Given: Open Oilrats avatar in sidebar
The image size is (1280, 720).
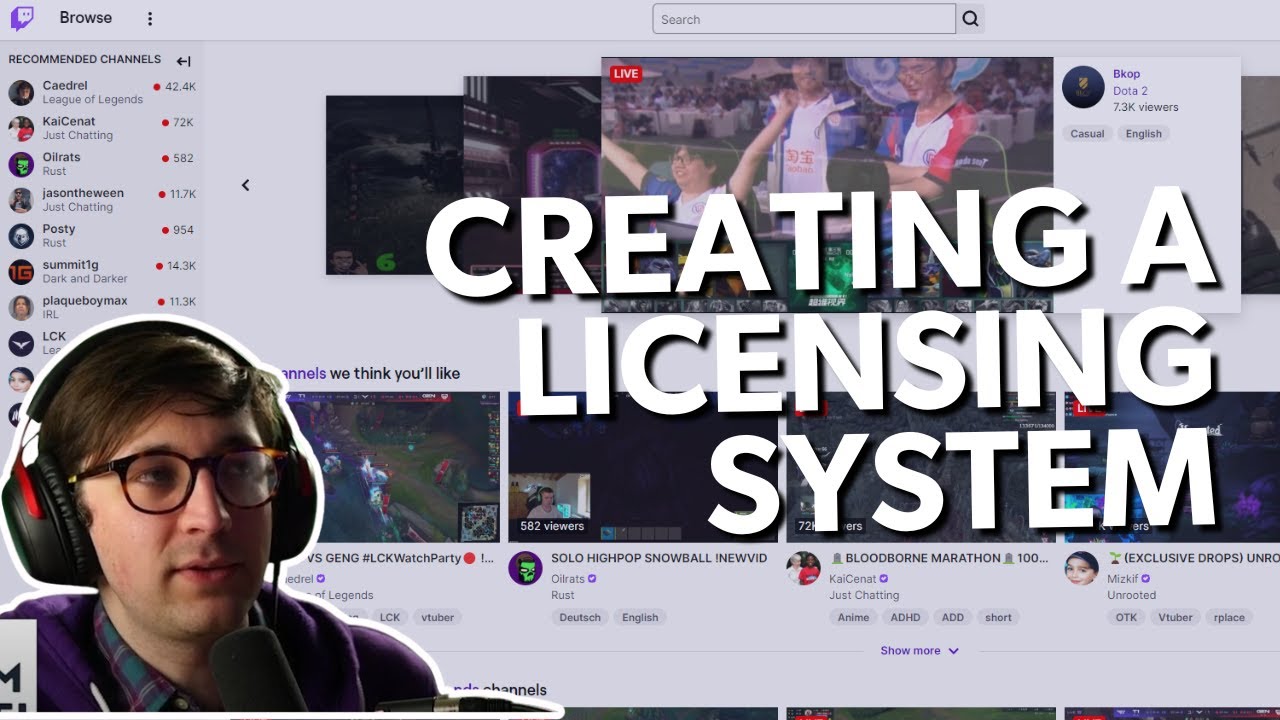Looking at the screenshot, I should point(21,165).
